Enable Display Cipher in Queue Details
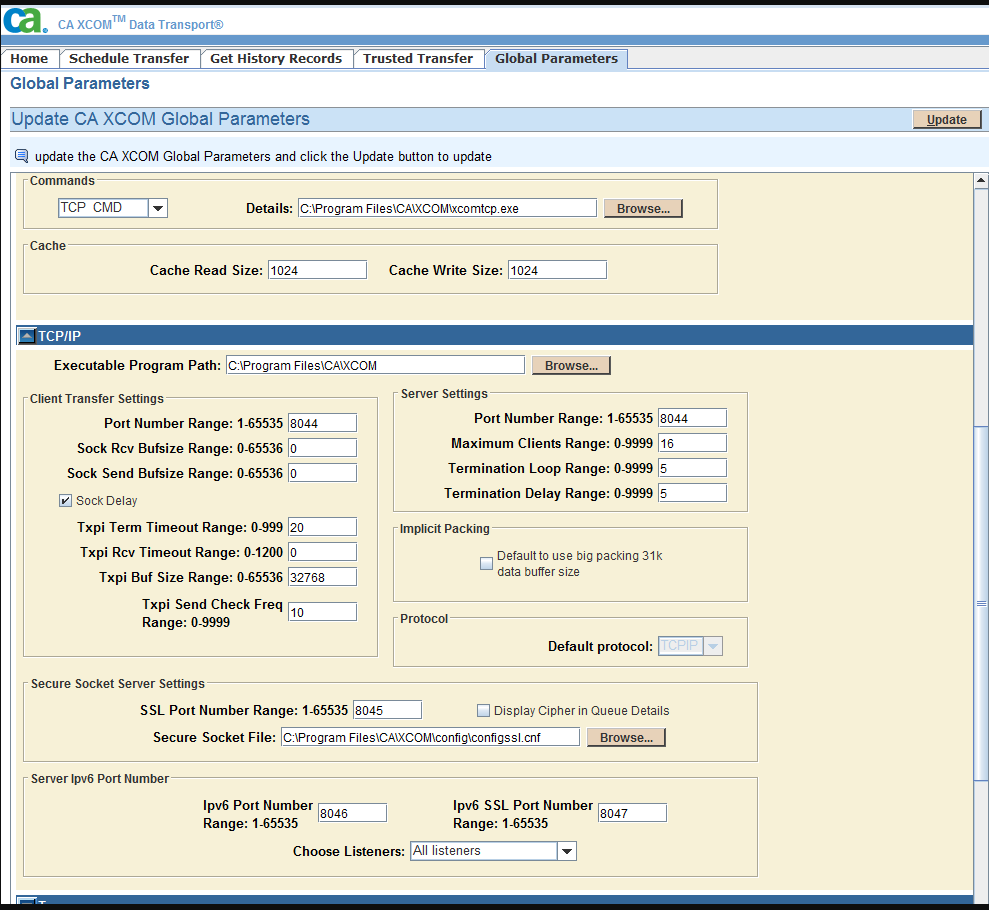The width and height of the screenshot is (989, 910). coord(484,711)
